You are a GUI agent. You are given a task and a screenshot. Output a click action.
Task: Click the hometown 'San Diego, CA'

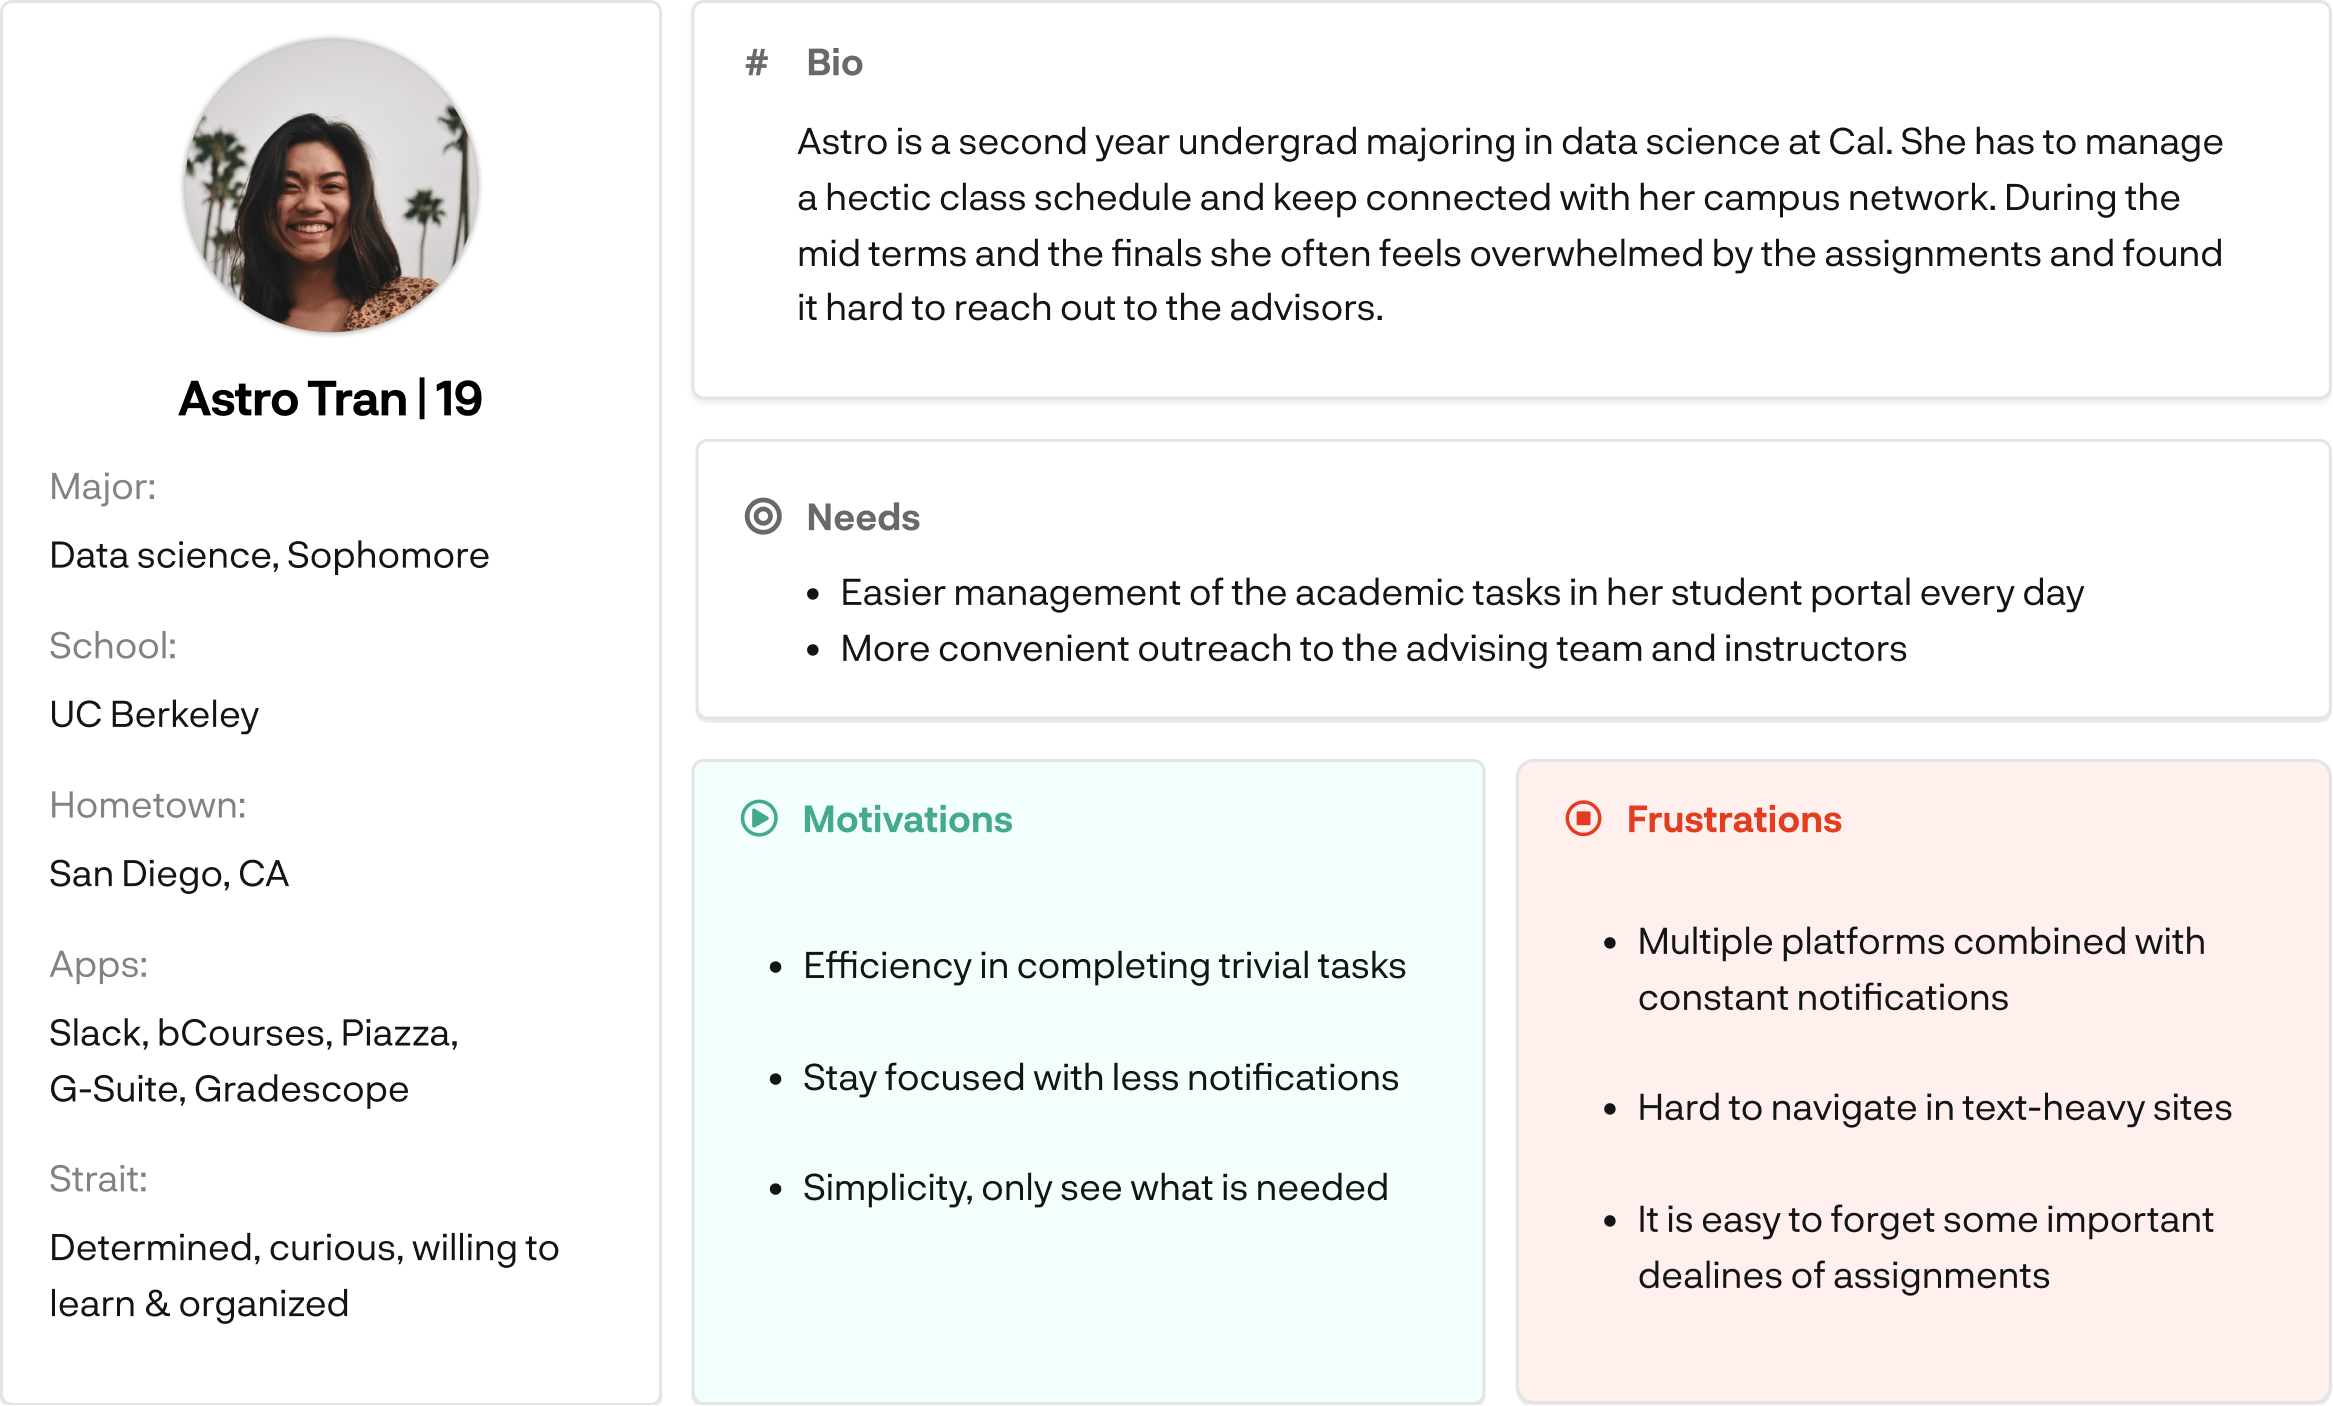[x=169, y=874]
